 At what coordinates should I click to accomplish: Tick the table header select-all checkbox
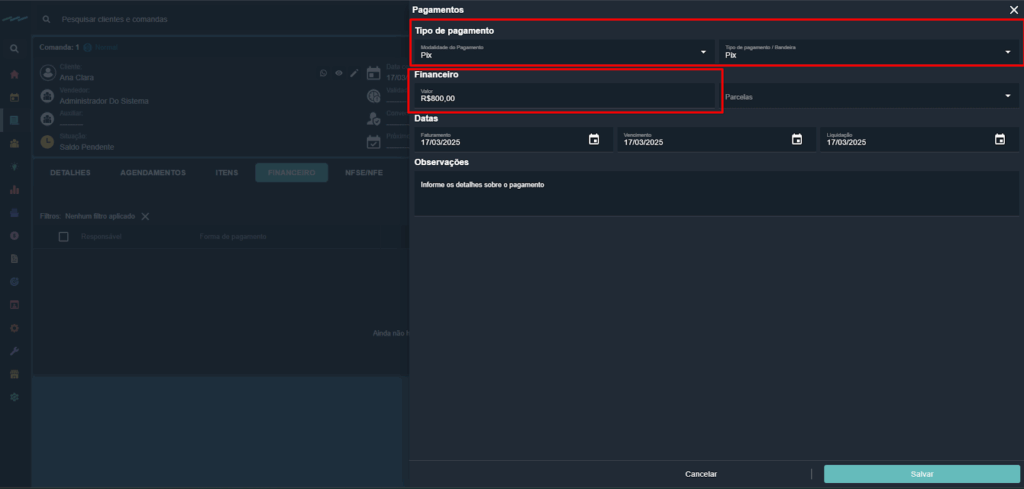pyautogui.click(x=63, y=237)
